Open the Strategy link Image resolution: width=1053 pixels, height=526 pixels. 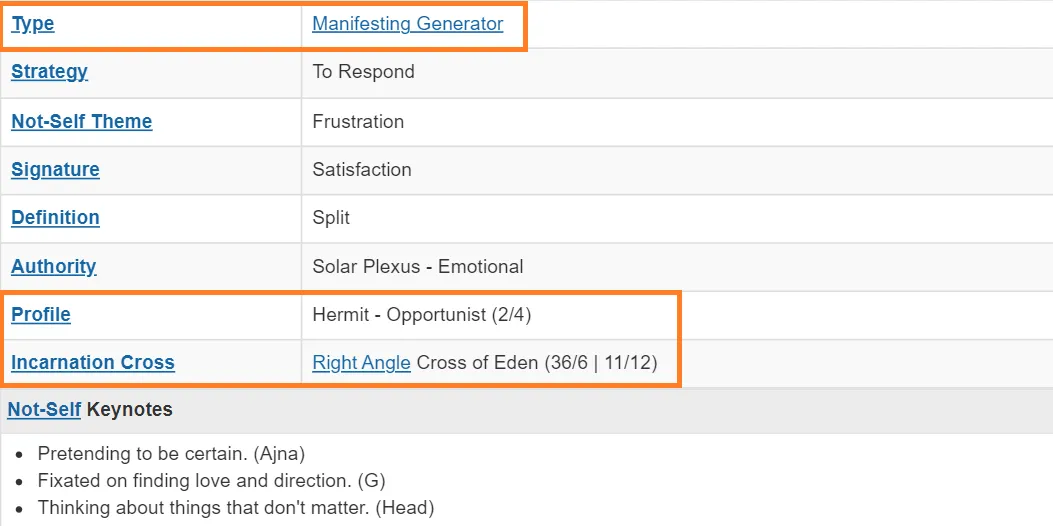point(50,72)
